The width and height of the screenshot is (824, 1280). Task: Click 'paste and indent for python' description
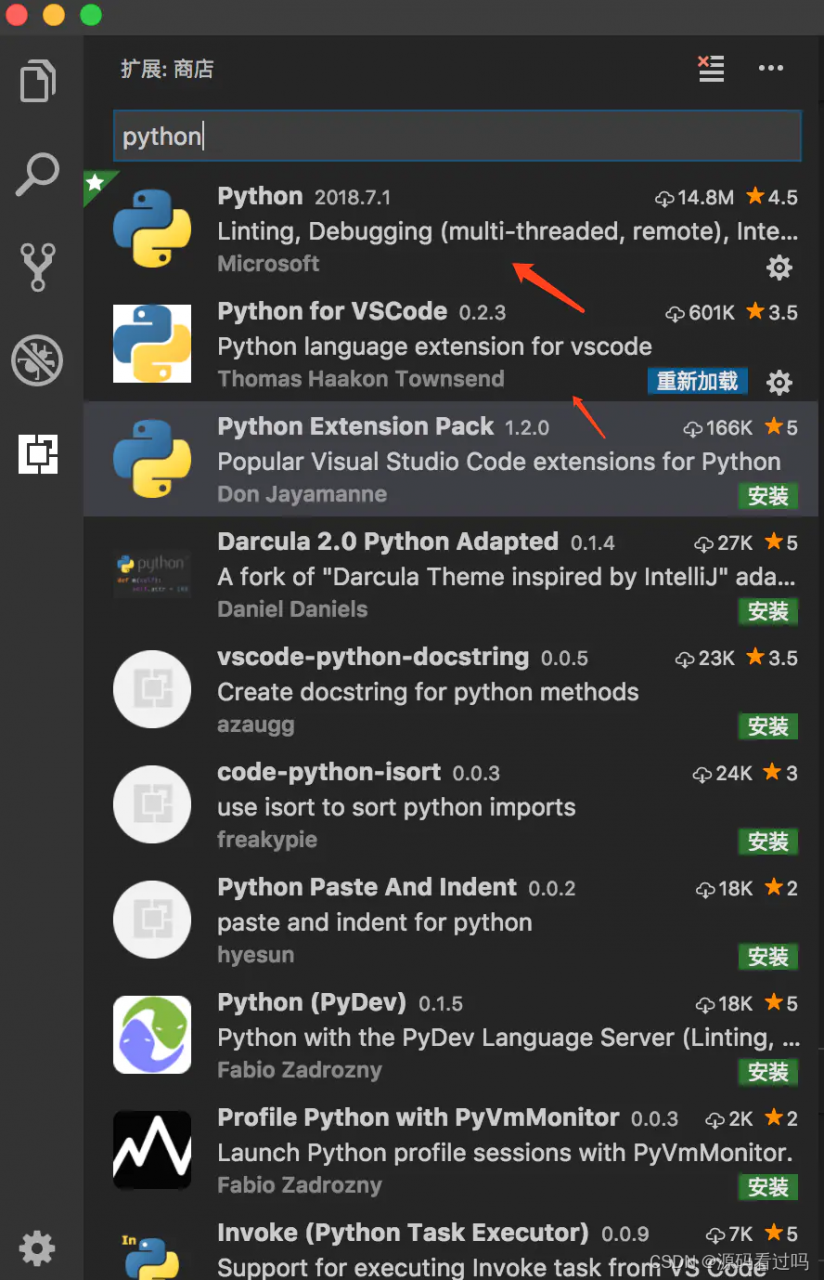(375, 922)
